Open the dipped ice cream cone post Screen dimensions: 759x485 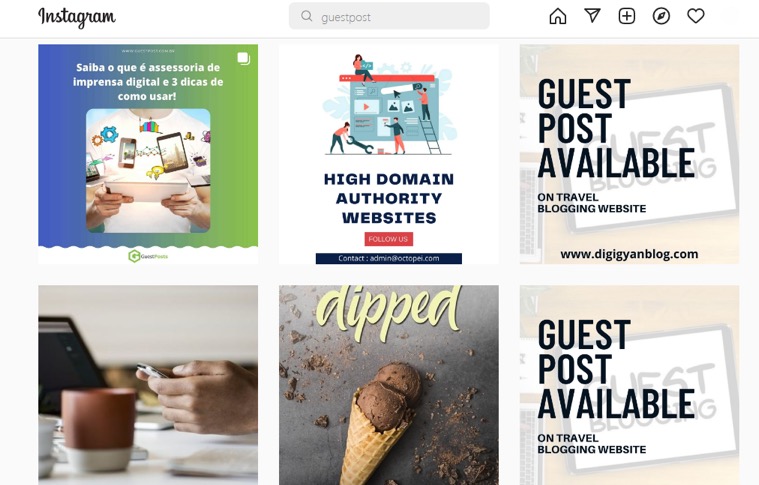coord(389,385)
